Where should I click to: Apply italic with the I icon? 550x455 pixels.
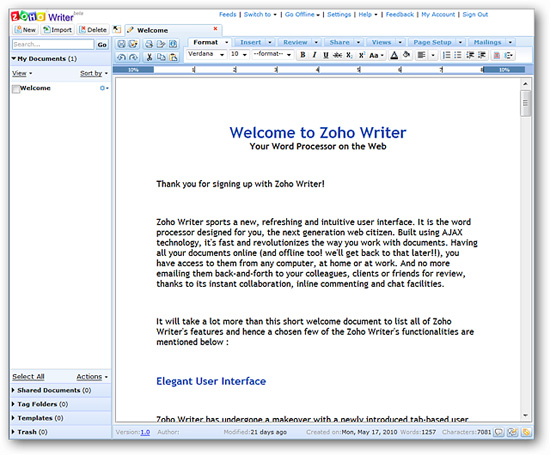pyautogui.click(x=314, y=55)
